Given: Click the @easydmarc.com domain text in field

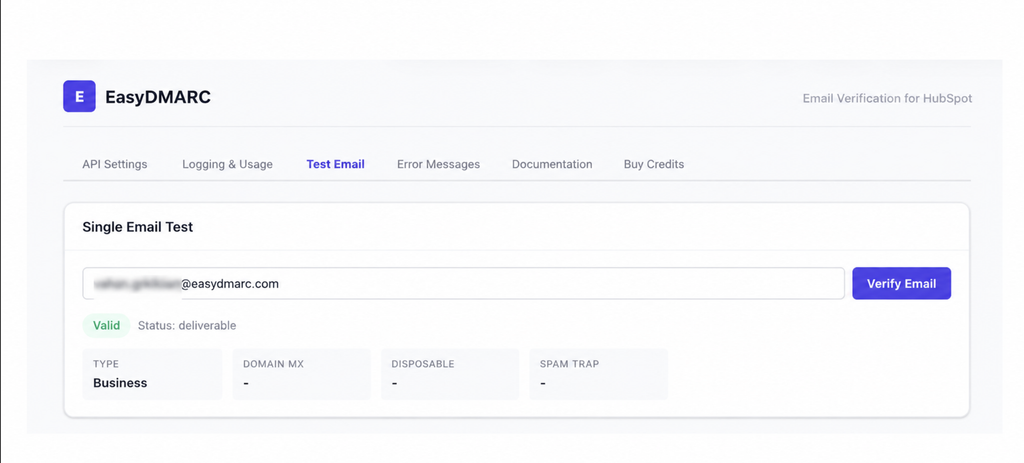Looking at the screenshot, I should click(230, 284).
